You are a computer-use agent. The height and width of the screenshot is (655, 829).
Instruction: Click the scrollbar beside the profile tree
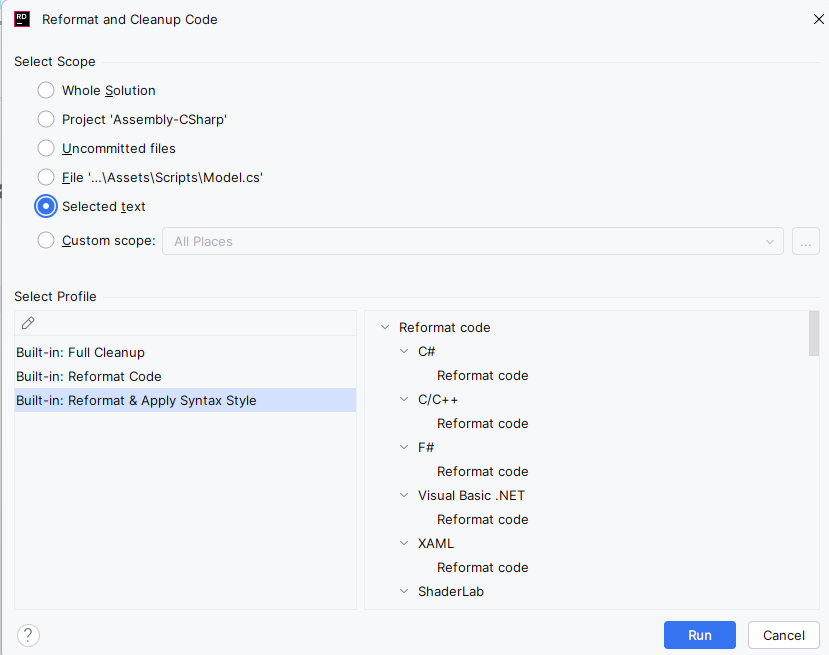812,340
